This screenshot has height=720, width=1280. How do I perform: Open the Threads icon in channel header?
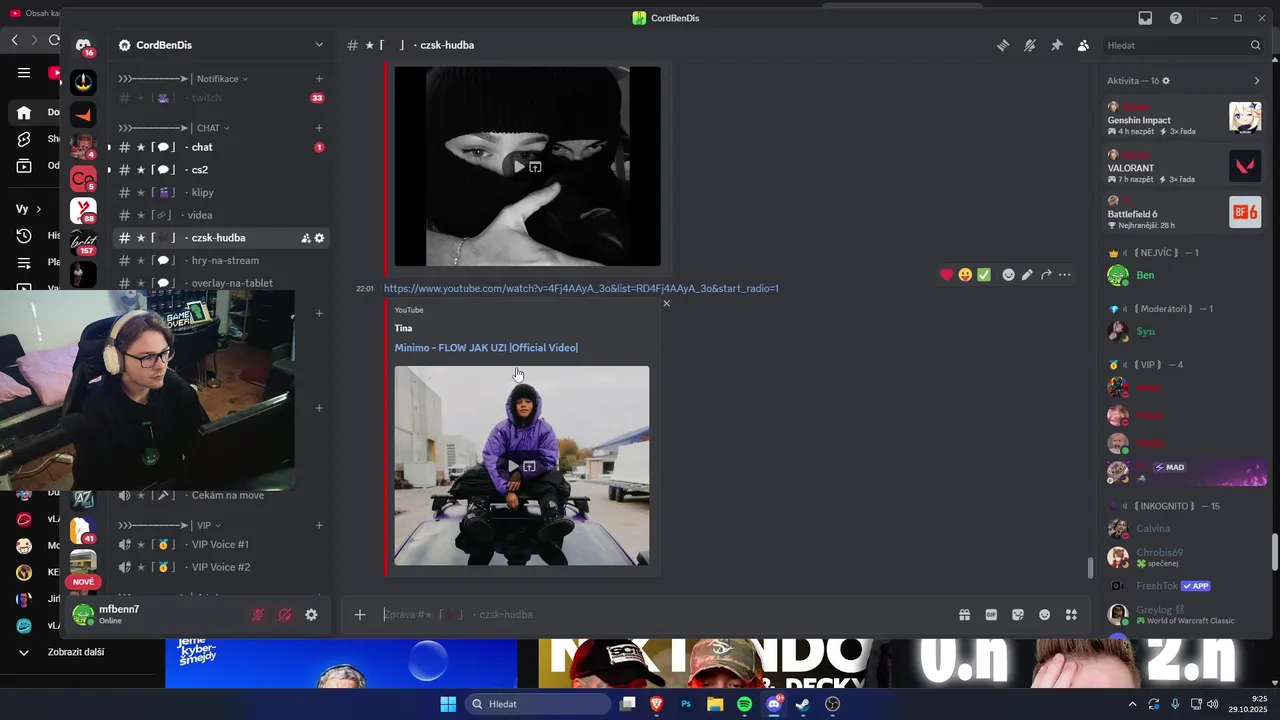point(1003,45)
